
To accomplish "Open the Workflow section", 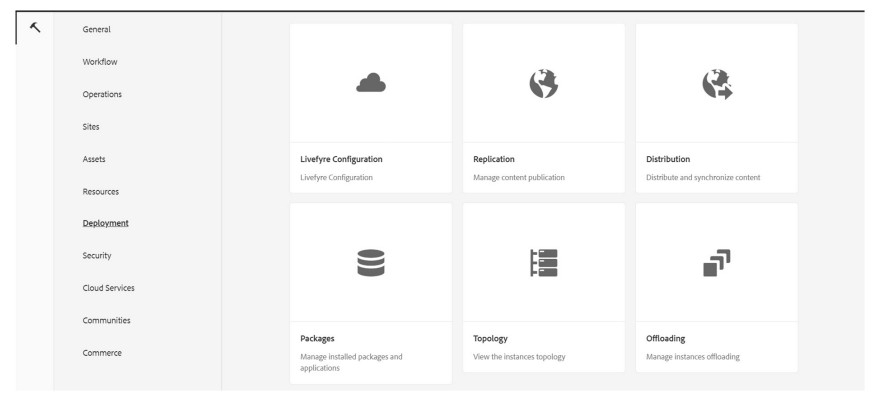I will point(100,62).
